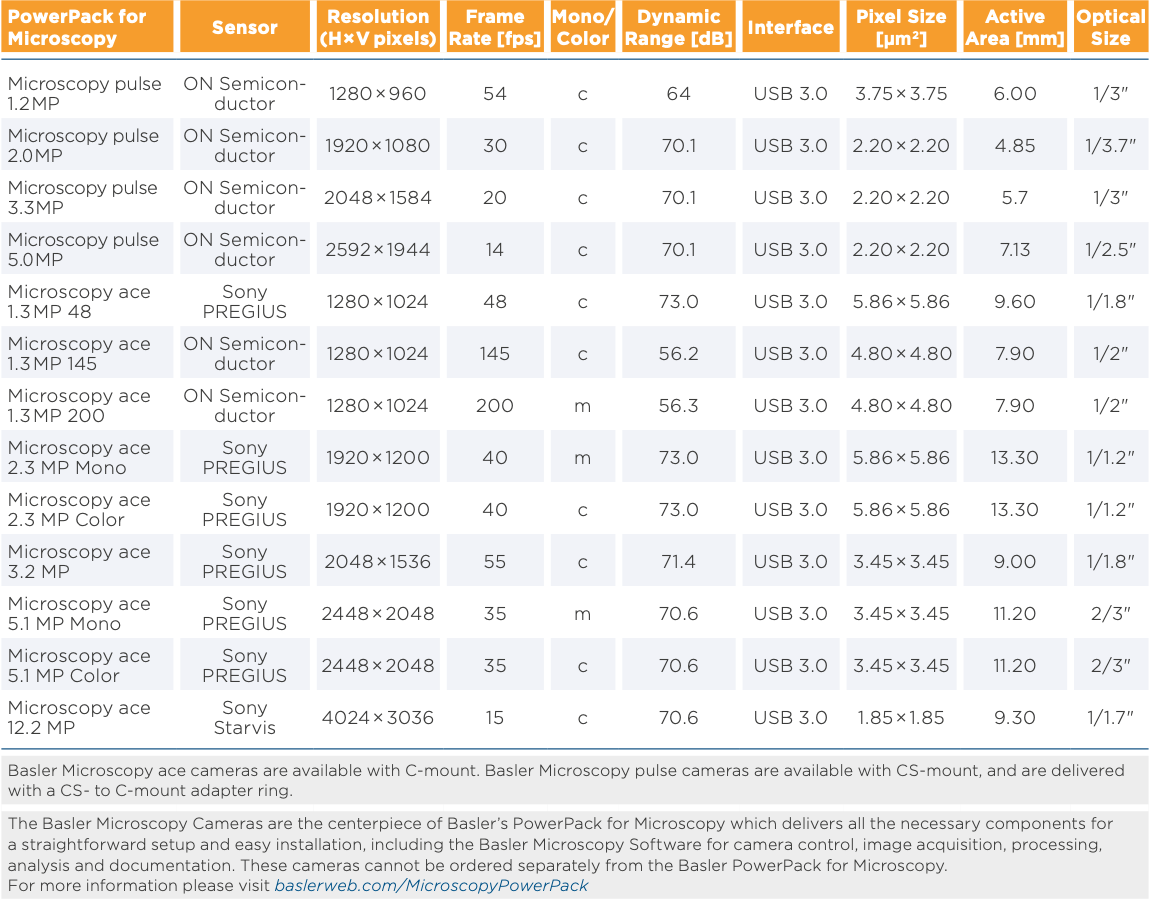
Task: Open the baslerweb.com/MicroscopyPowerPack link
Action: click(x=431, y=886)
